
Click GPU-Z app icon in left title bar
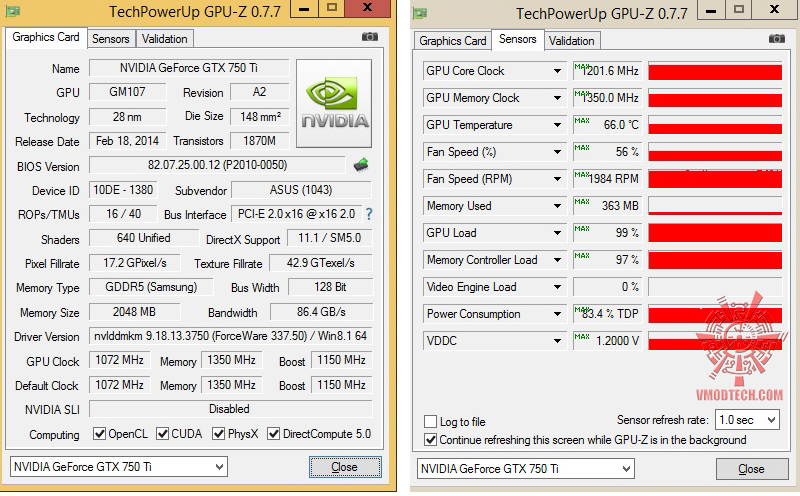[x=13, y=11]
